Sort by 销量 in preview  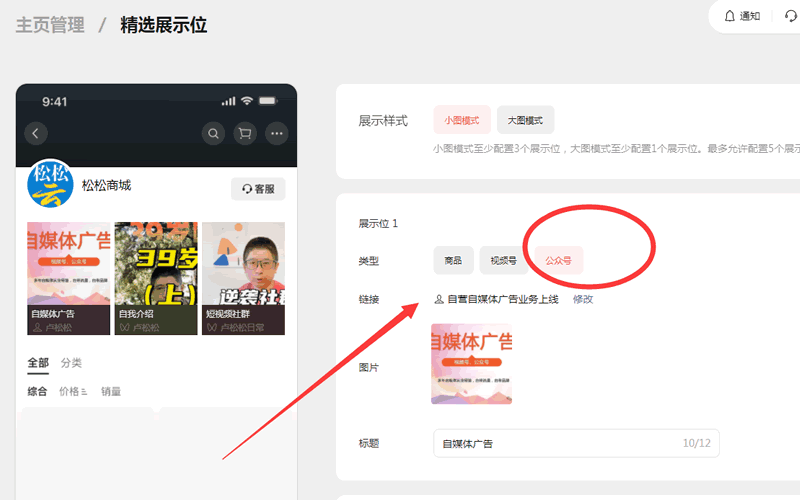(x=111, y=391)
